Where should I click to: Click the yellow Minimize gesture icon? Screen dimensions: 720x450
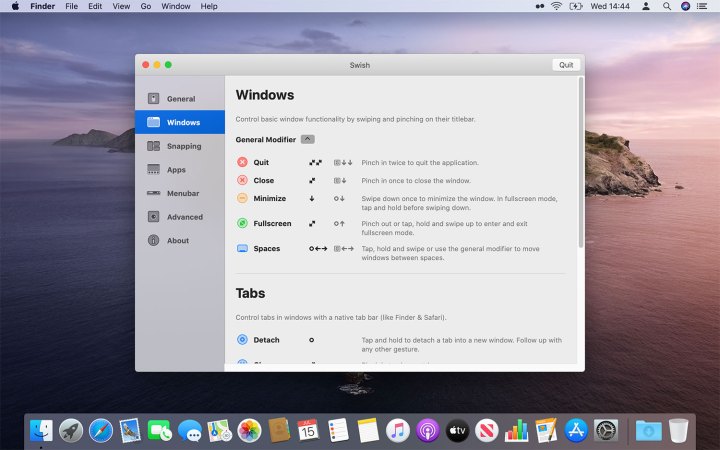[242, 198]
